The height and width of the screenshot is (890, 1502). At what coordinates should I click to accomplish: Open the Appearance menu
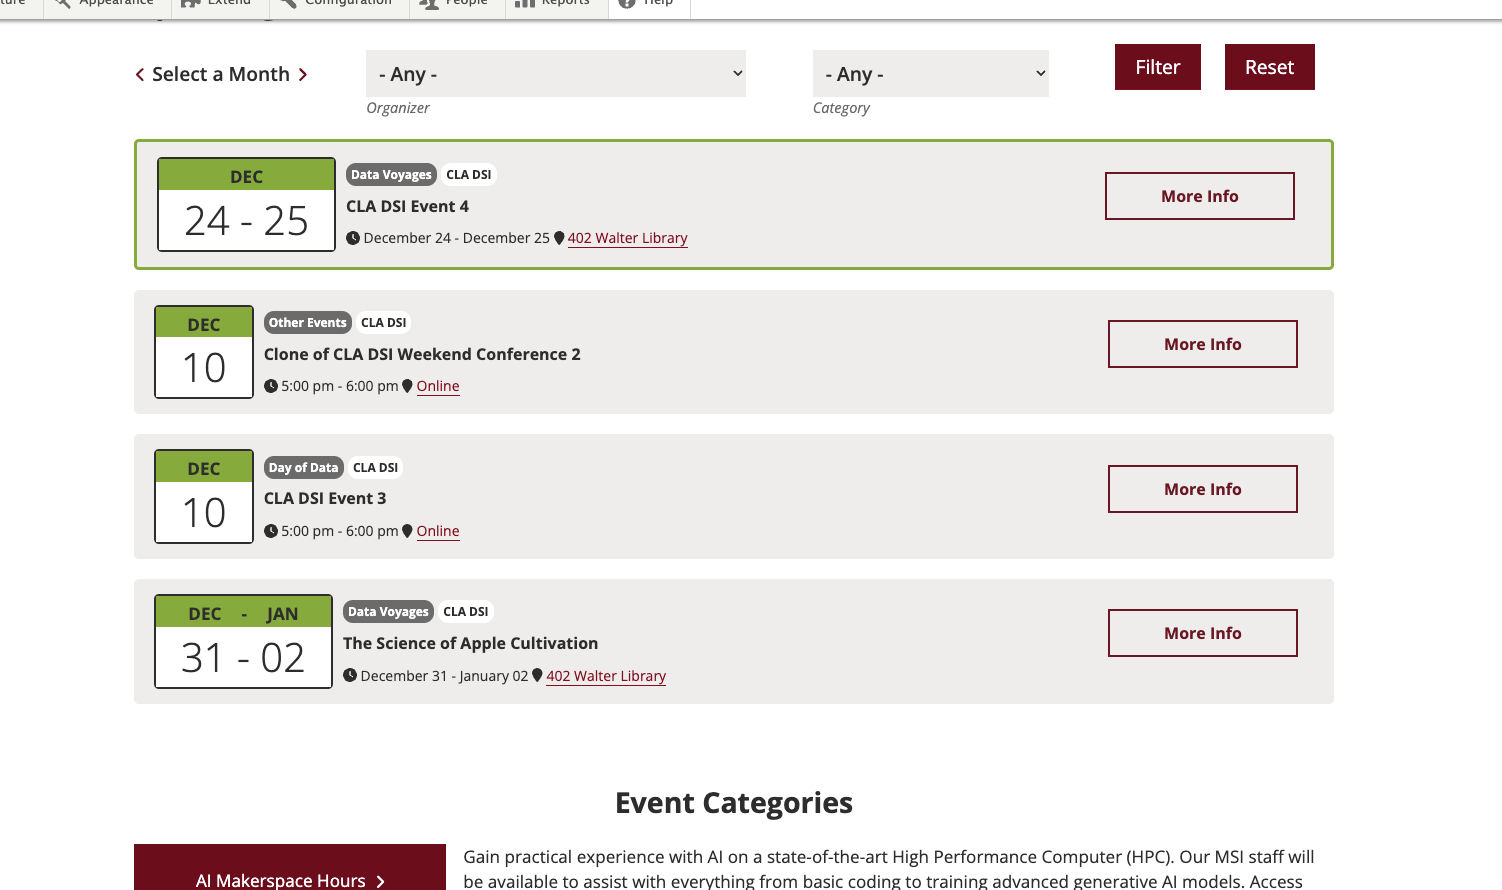(105, 3)
